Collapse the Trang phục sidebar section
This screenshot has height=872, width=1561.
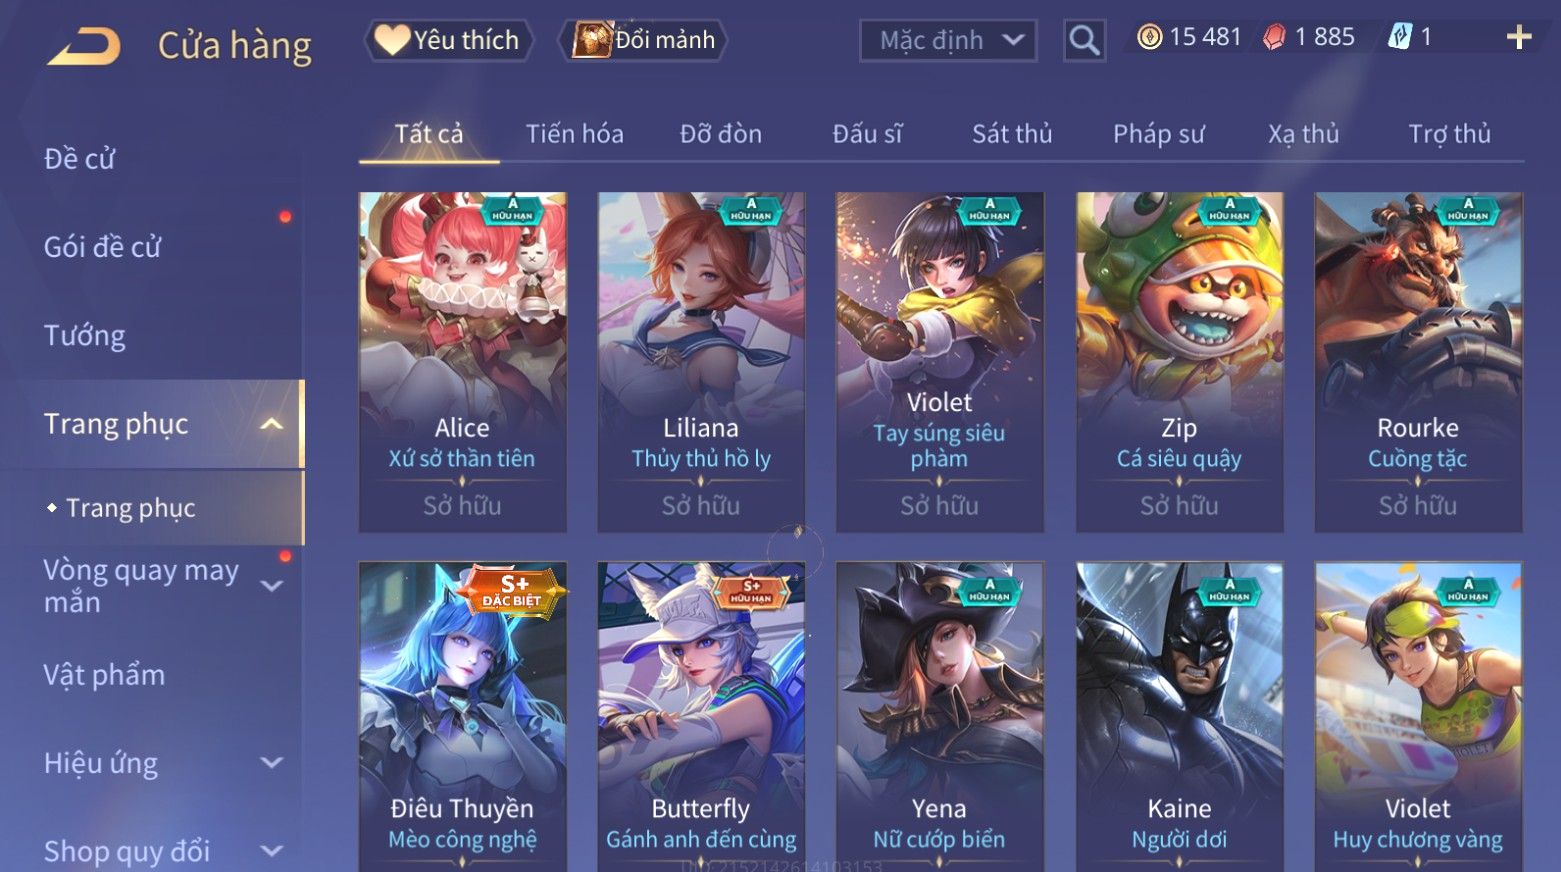pos(271,424)
